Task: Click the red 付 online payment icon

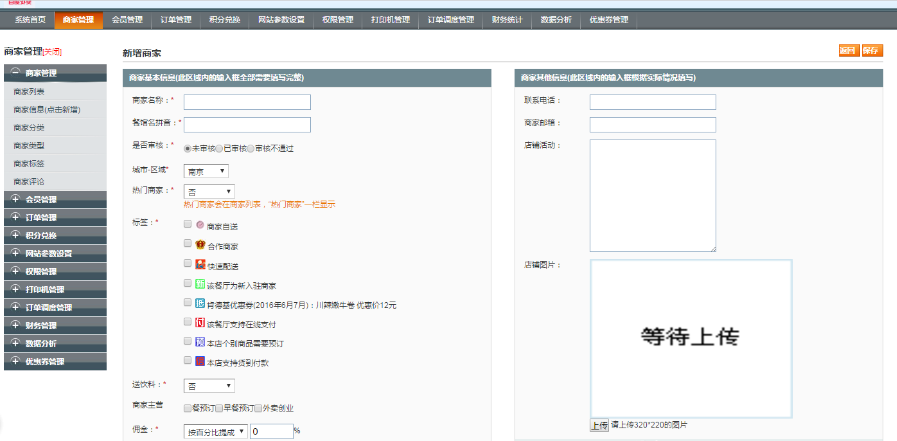Action: [200, 323]
